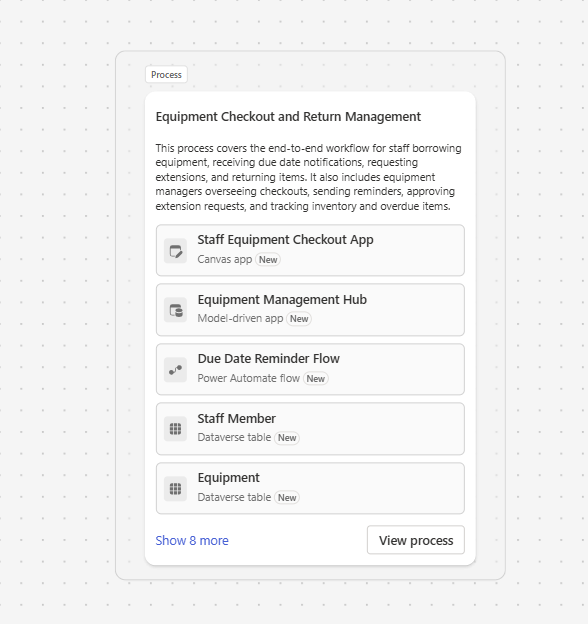Click Dataverse table subtitle under Staff Member

[x=234, y=437]
